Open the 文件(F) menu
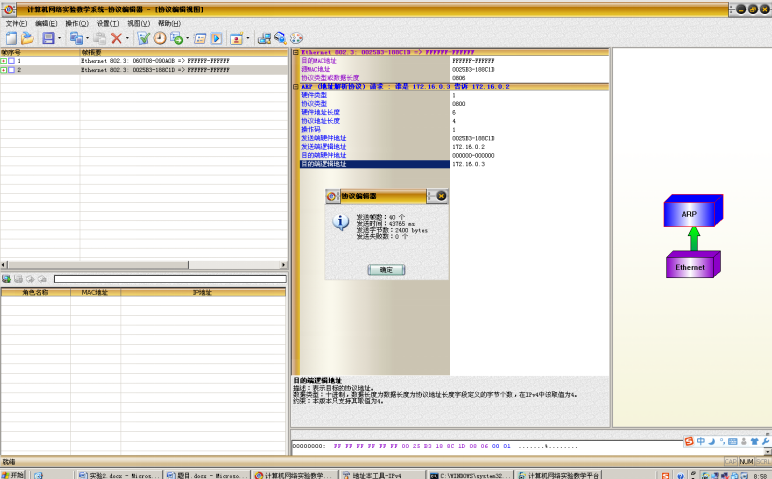This screenshot has width=772, height=479. click(x=16, y=23)
